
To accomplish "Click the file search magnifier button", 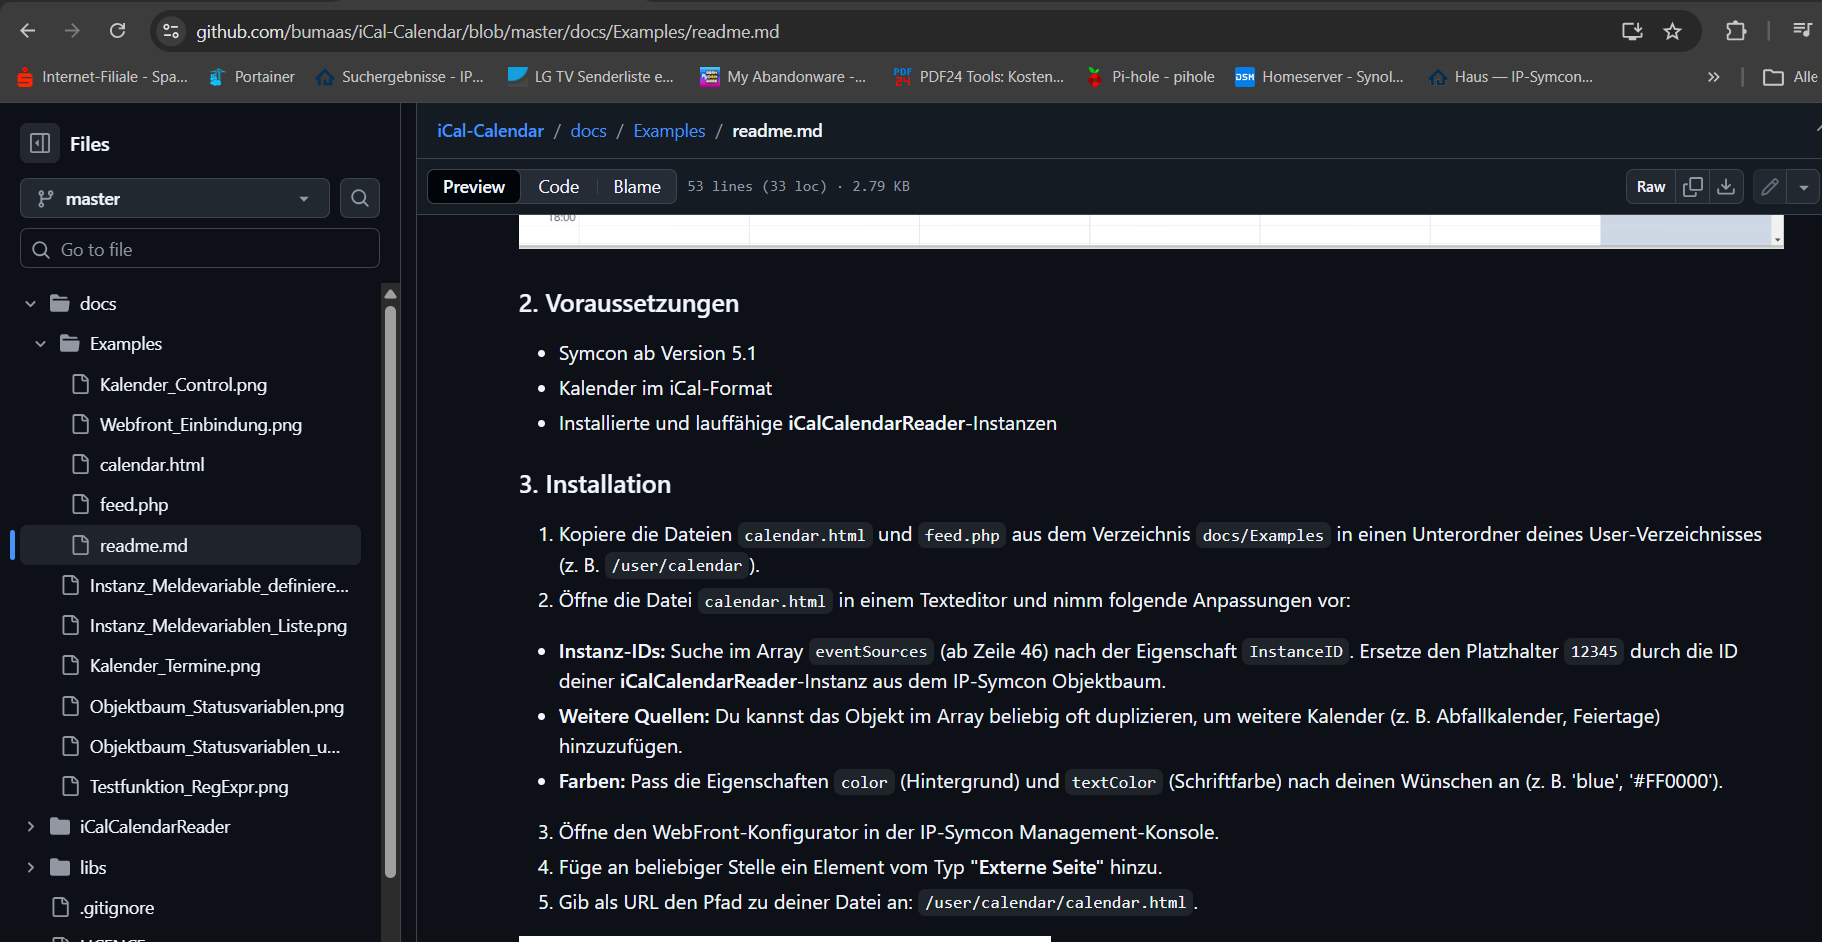I will pyautogui.click(x=360, y=198).
